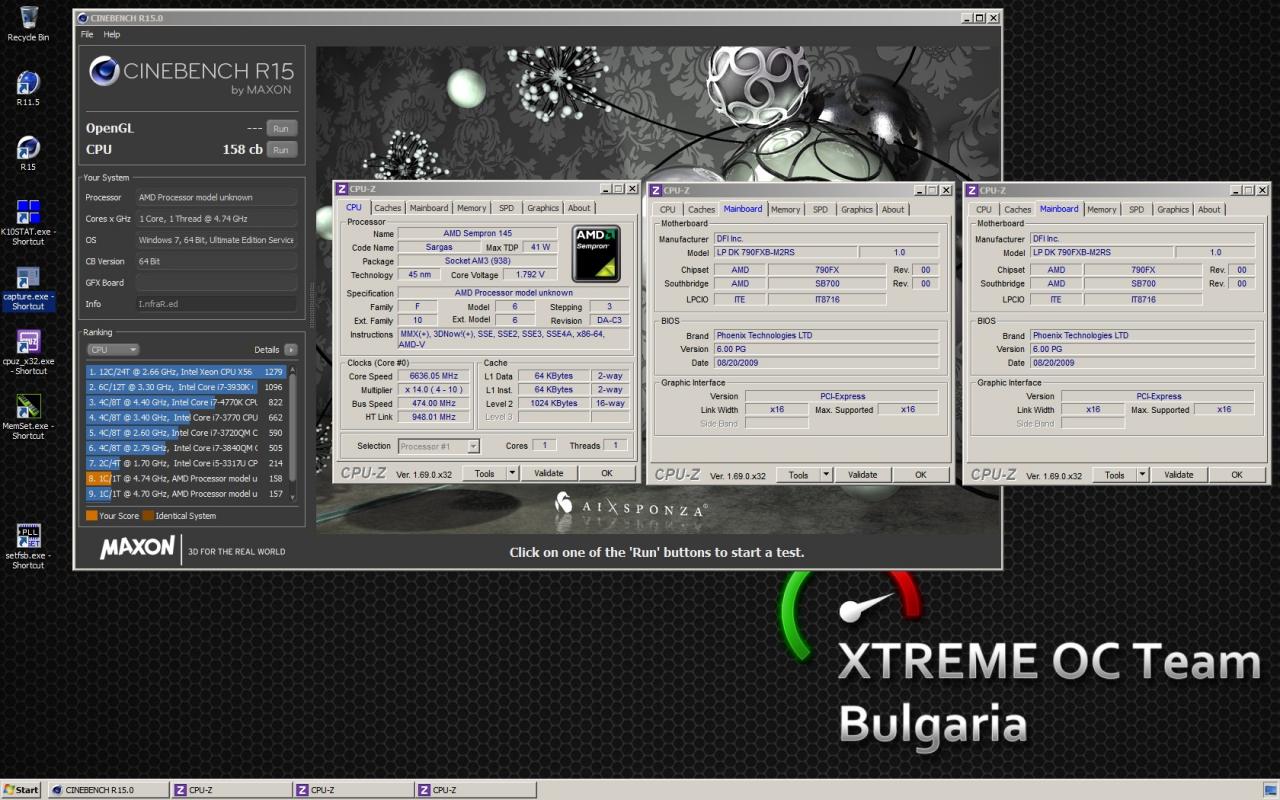Open the CPU ranking filter dropdown
1280x800 pixels.
(x=113, y=350)
